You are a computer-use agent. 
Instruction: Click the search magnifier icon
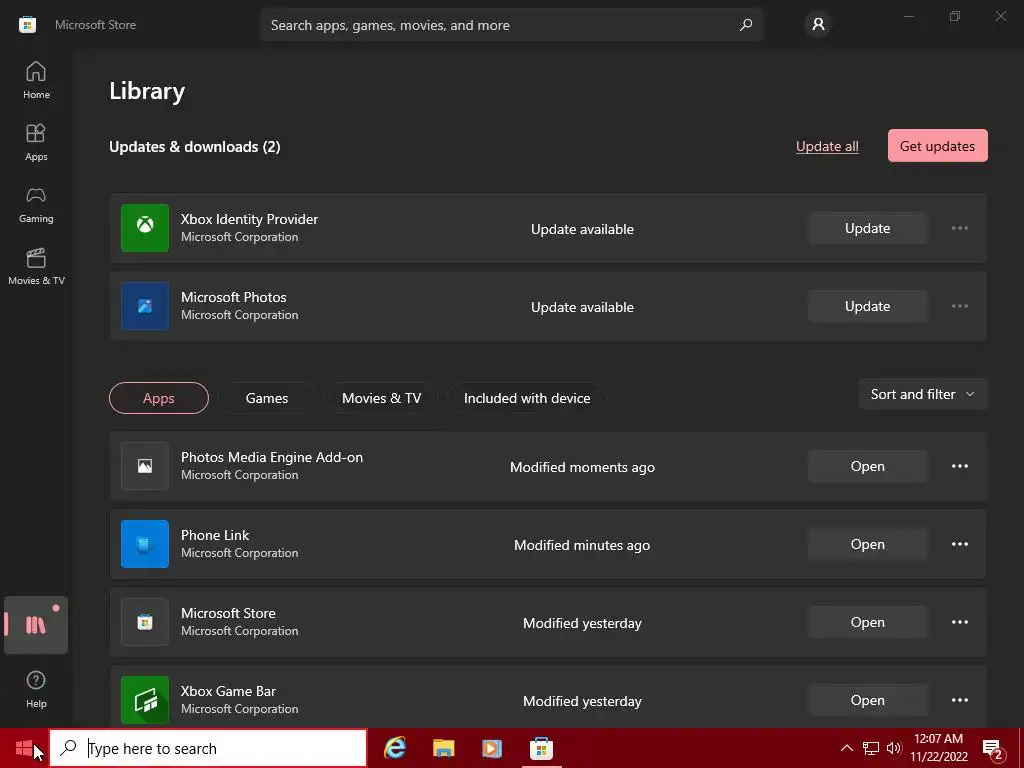pyautogui.click(x=746, y=25)
